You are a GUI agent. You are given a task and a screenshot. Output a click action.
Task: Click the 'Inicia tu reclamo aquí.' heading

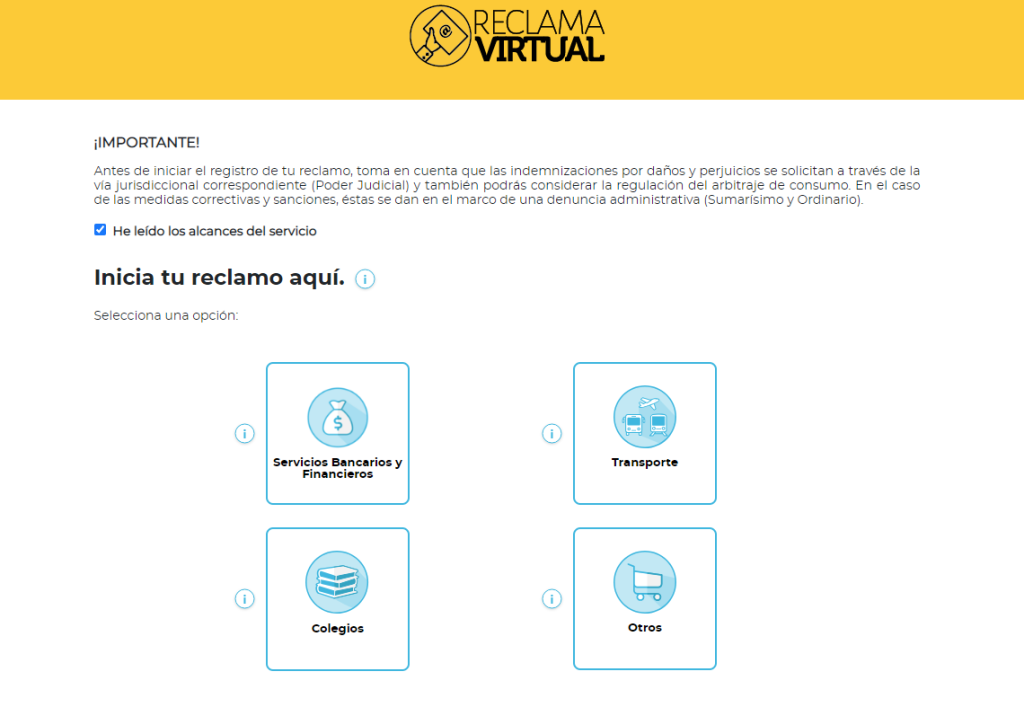(x=219, y=278)
